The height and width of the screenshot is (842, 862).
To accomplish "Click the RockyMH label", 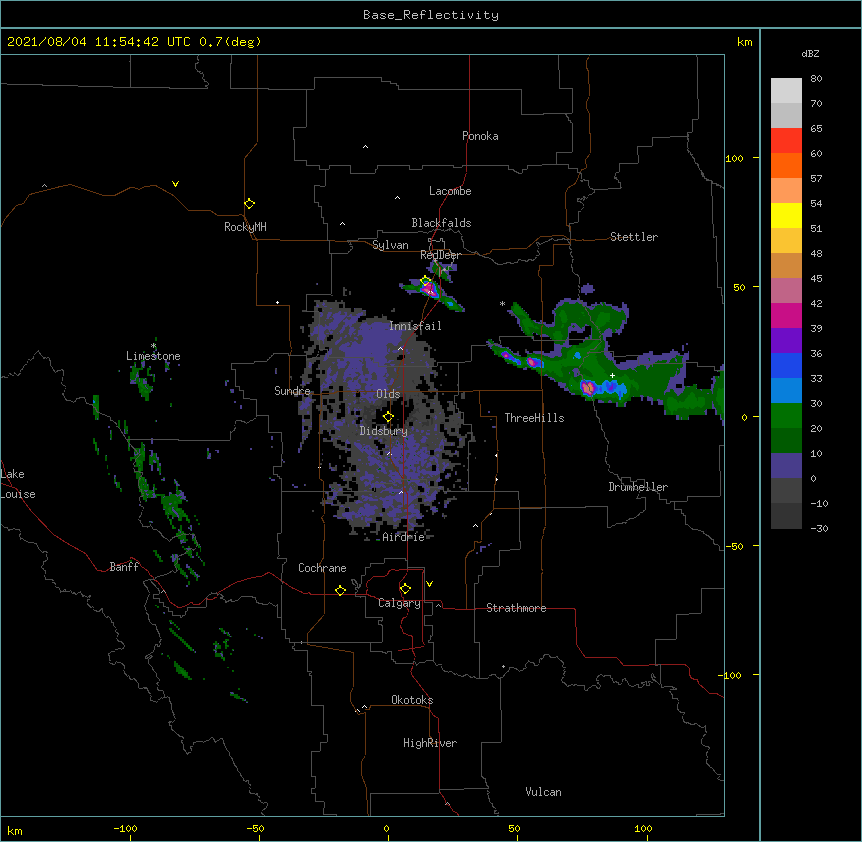I will pyautogui.click(x=245, y=227).
